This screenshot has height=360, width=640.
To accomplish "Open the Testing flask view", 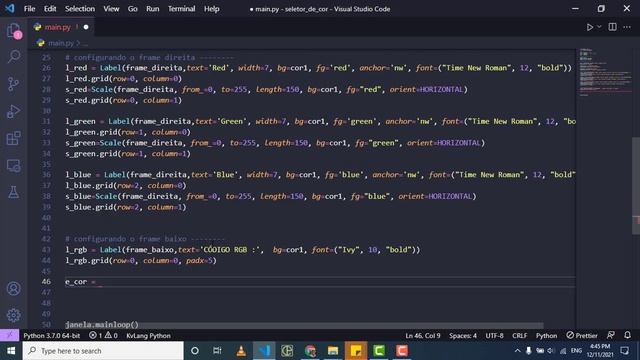I will coord(13,192).
